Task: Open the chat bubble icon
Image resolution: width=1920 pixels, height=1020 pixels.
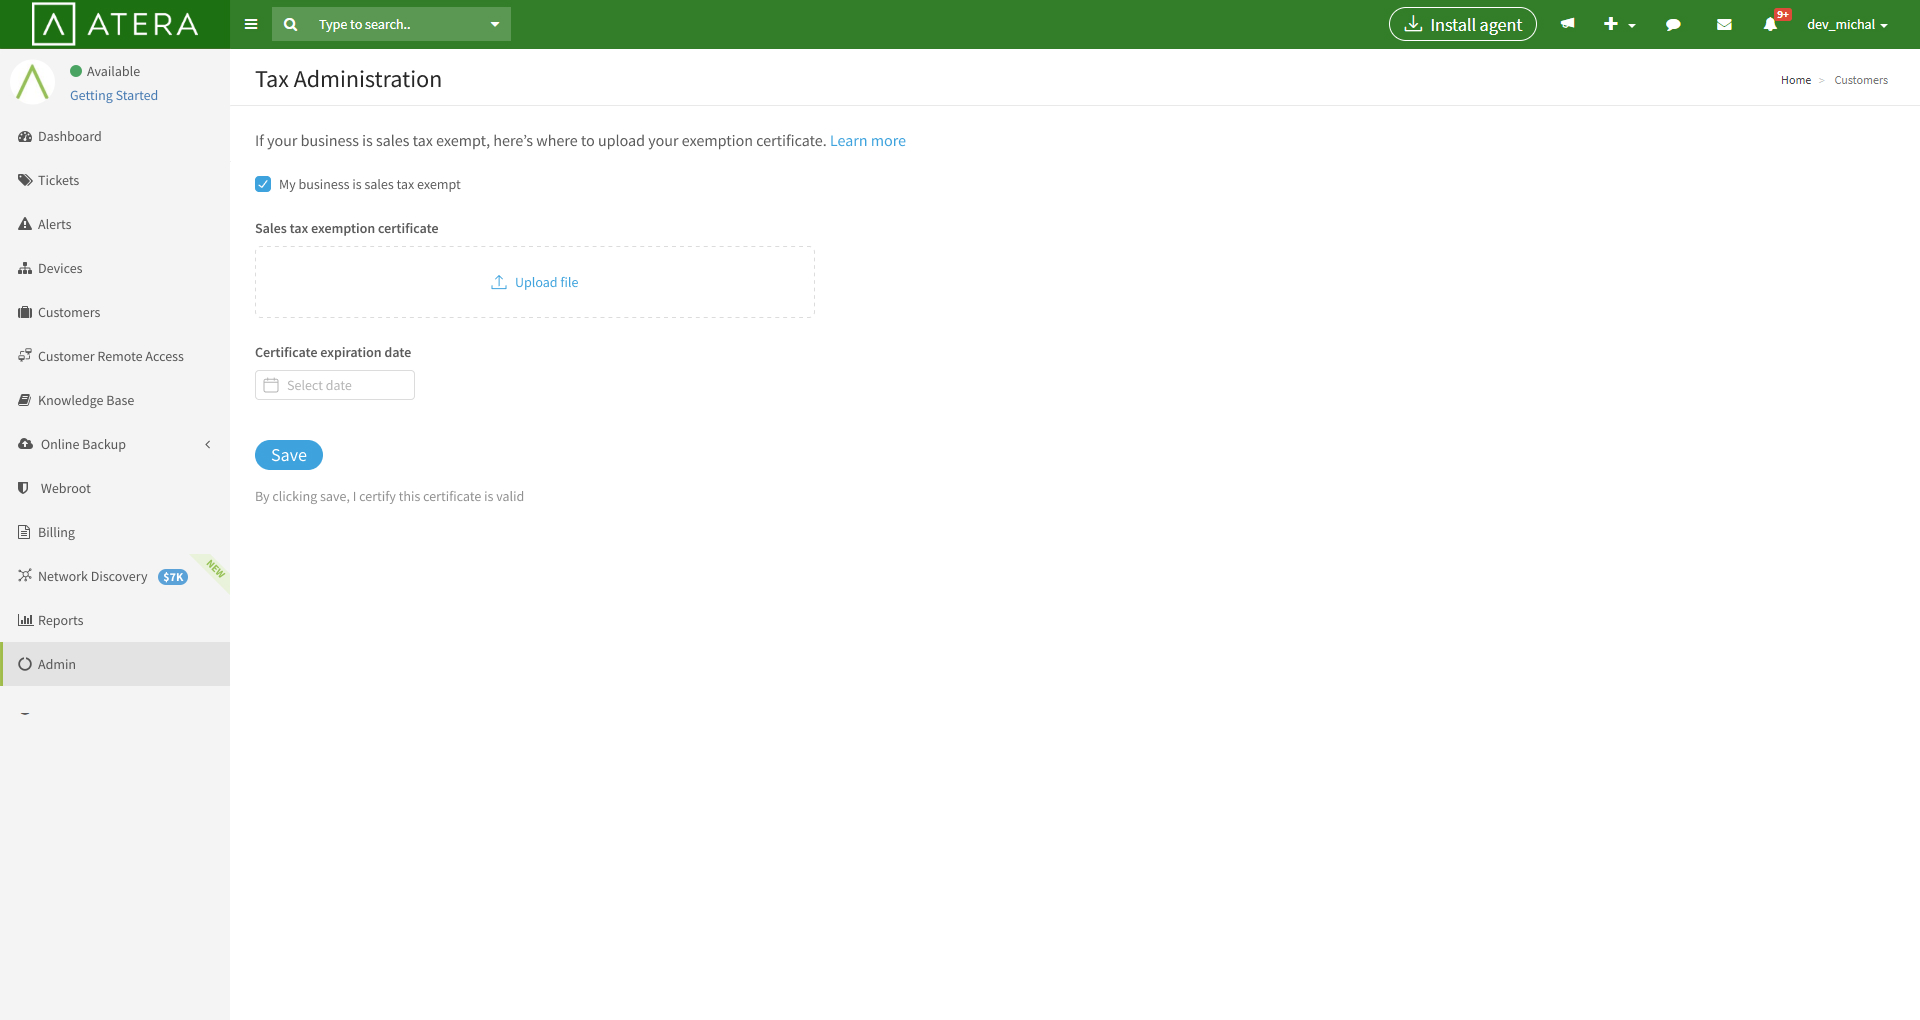Action: (x=1673, y=24)
